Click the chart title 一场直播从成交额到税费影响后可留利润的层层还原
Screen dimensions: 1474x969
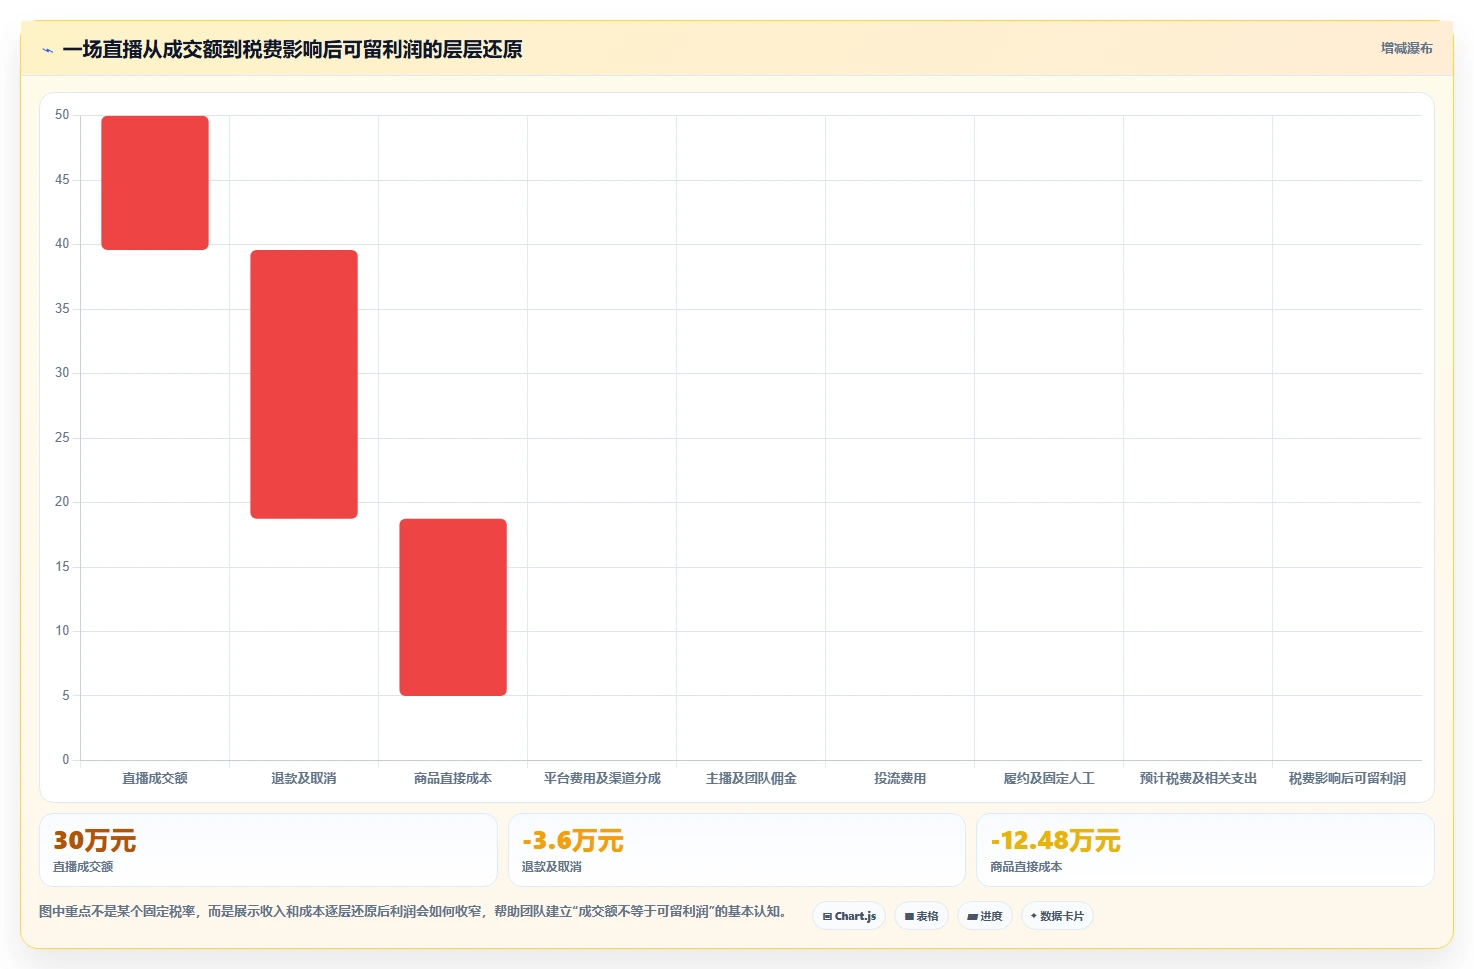point(292,49)
